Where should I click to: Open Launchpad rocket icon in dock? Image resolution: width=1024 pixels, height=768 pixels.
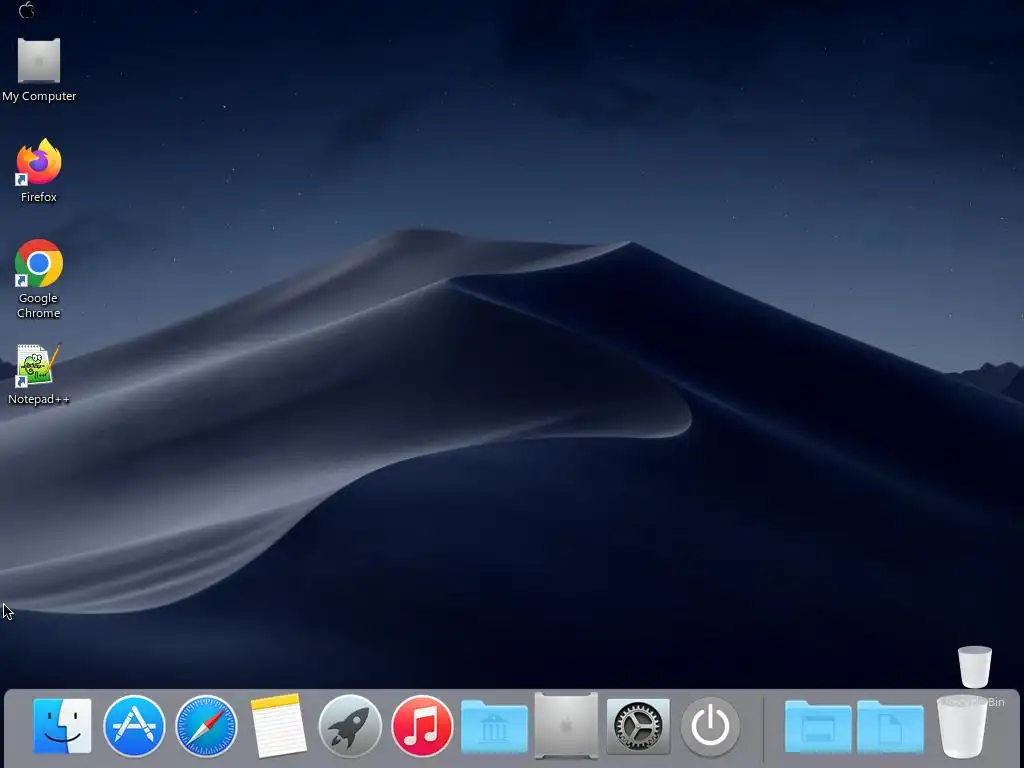pos(350,726)
